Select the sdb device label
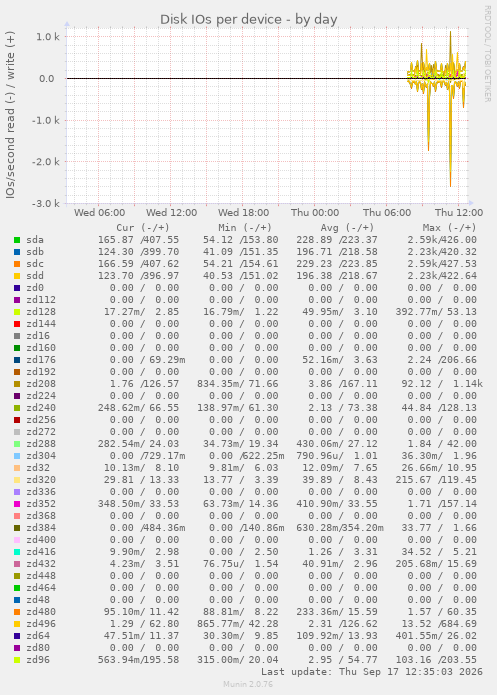Image resolution: width=497 pixels, height=695 pixels. coord(35,252)
